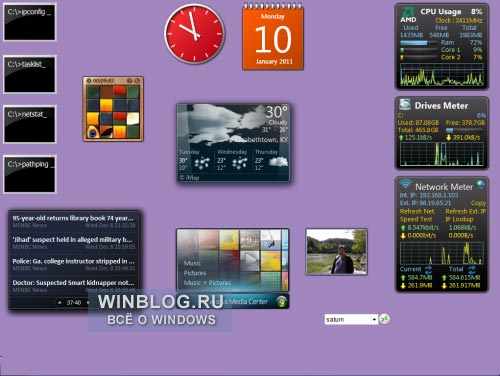
Task: Click the AMD logo in CPU Usage gadget
Action: [x=408, y=15]
